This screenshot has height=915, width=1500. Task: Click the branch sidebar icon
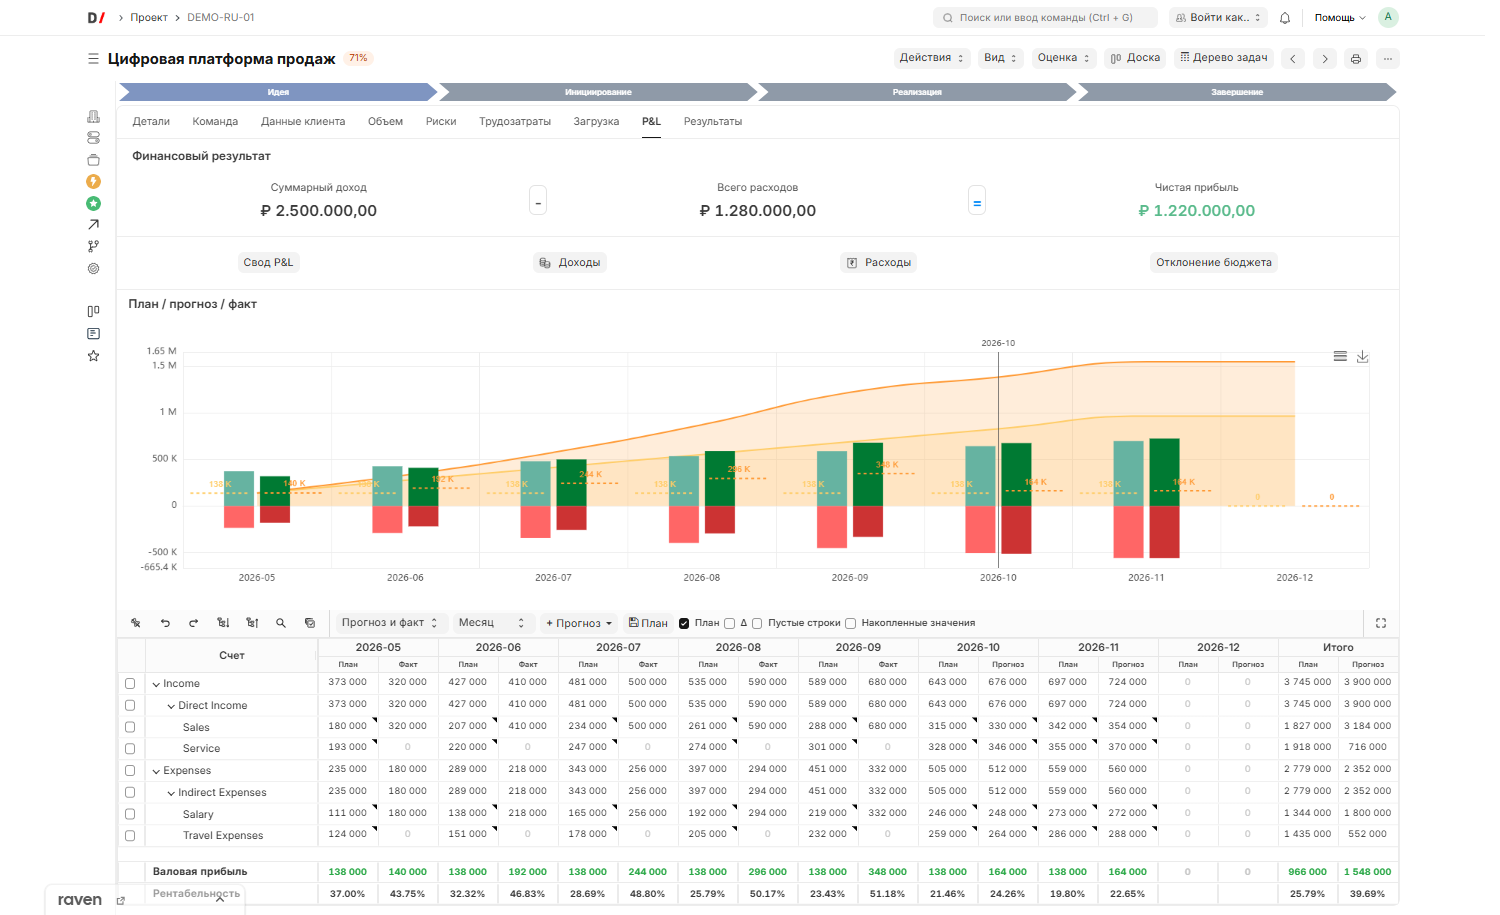[93, 246]
